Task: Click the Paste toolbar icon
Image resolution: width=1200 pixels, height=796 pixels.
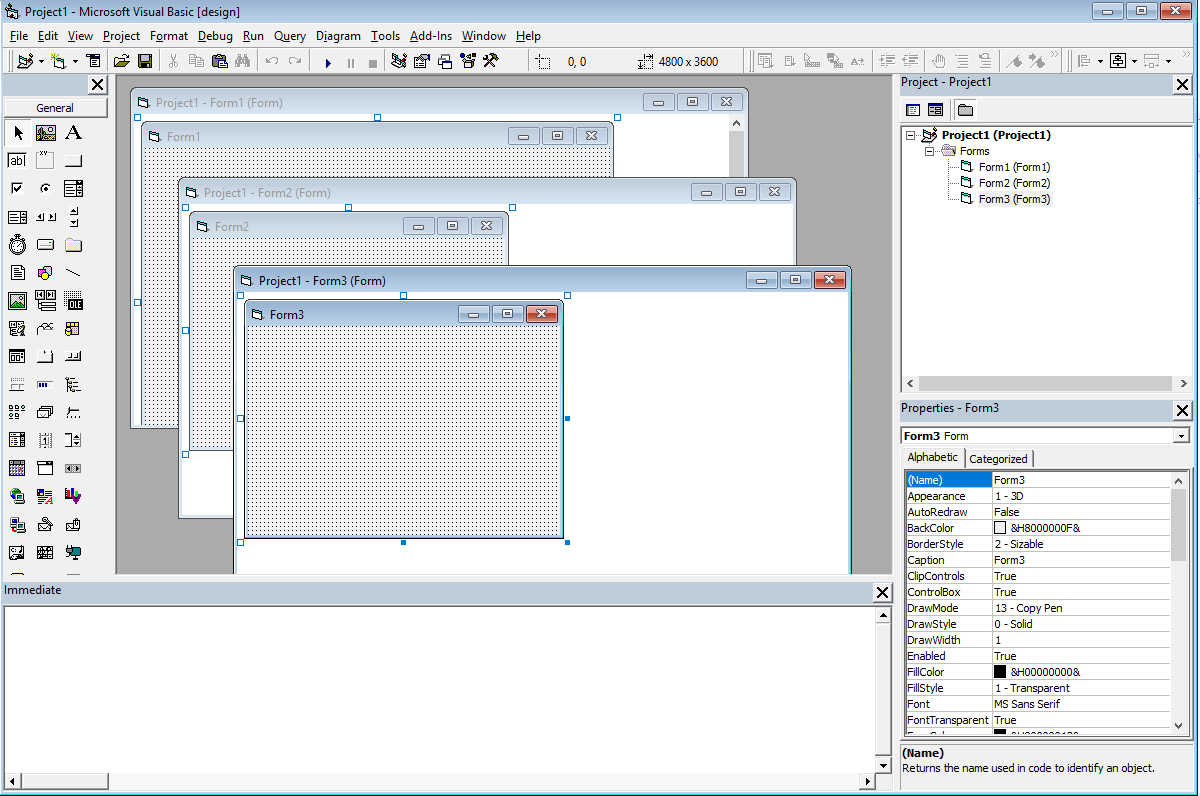Action: tap(219, 62)
